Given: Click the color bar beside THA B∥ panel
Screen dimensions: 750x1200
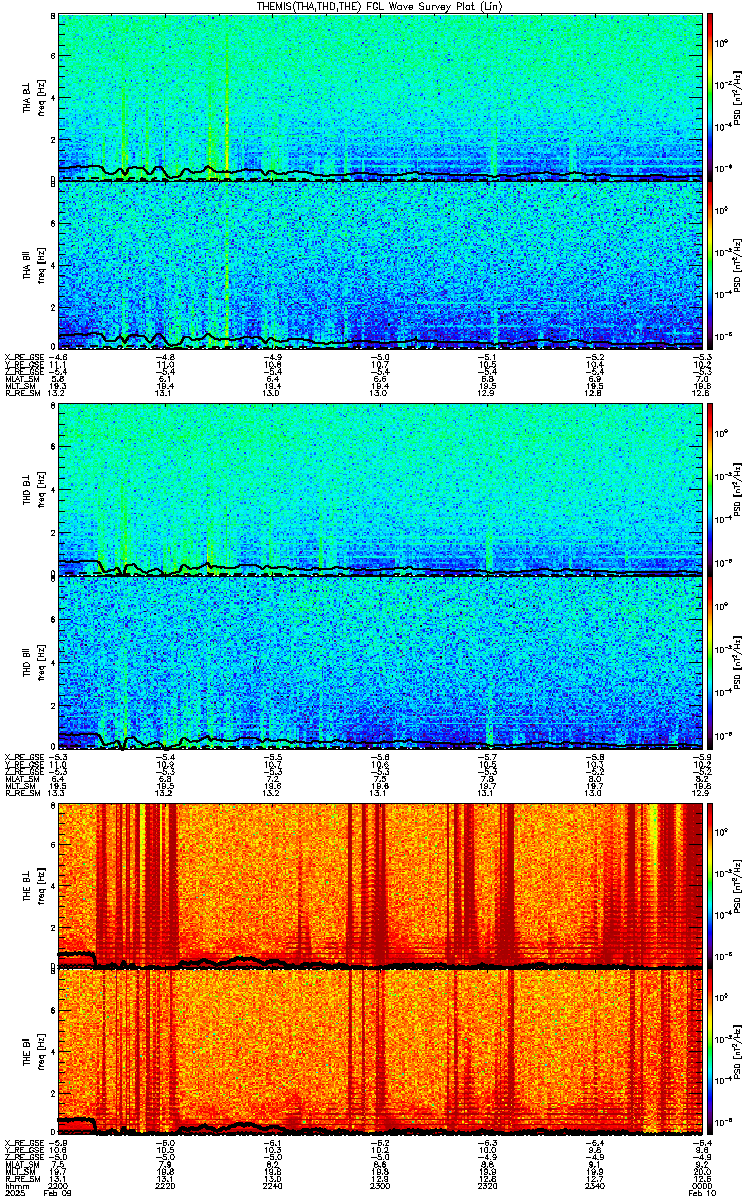Looking at the screenshot, I should (x=712, y=266).
